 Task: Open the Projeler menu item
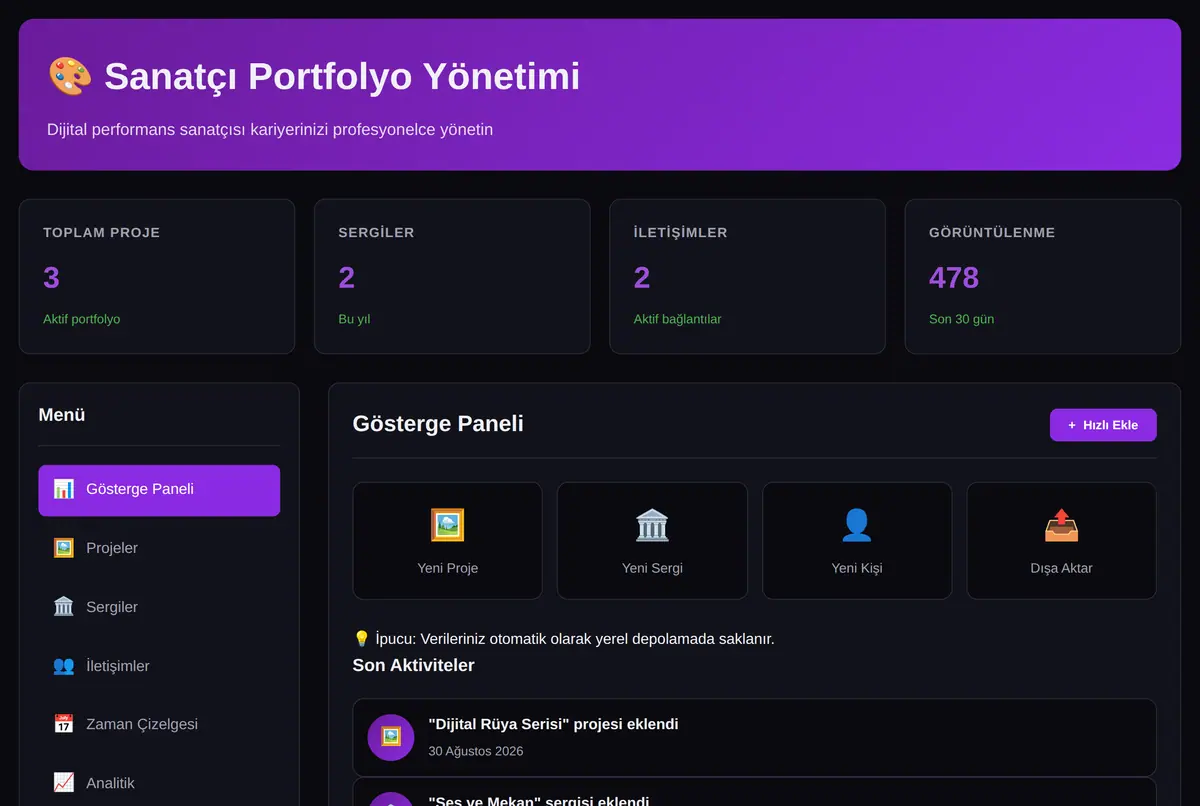pos(159,548)
